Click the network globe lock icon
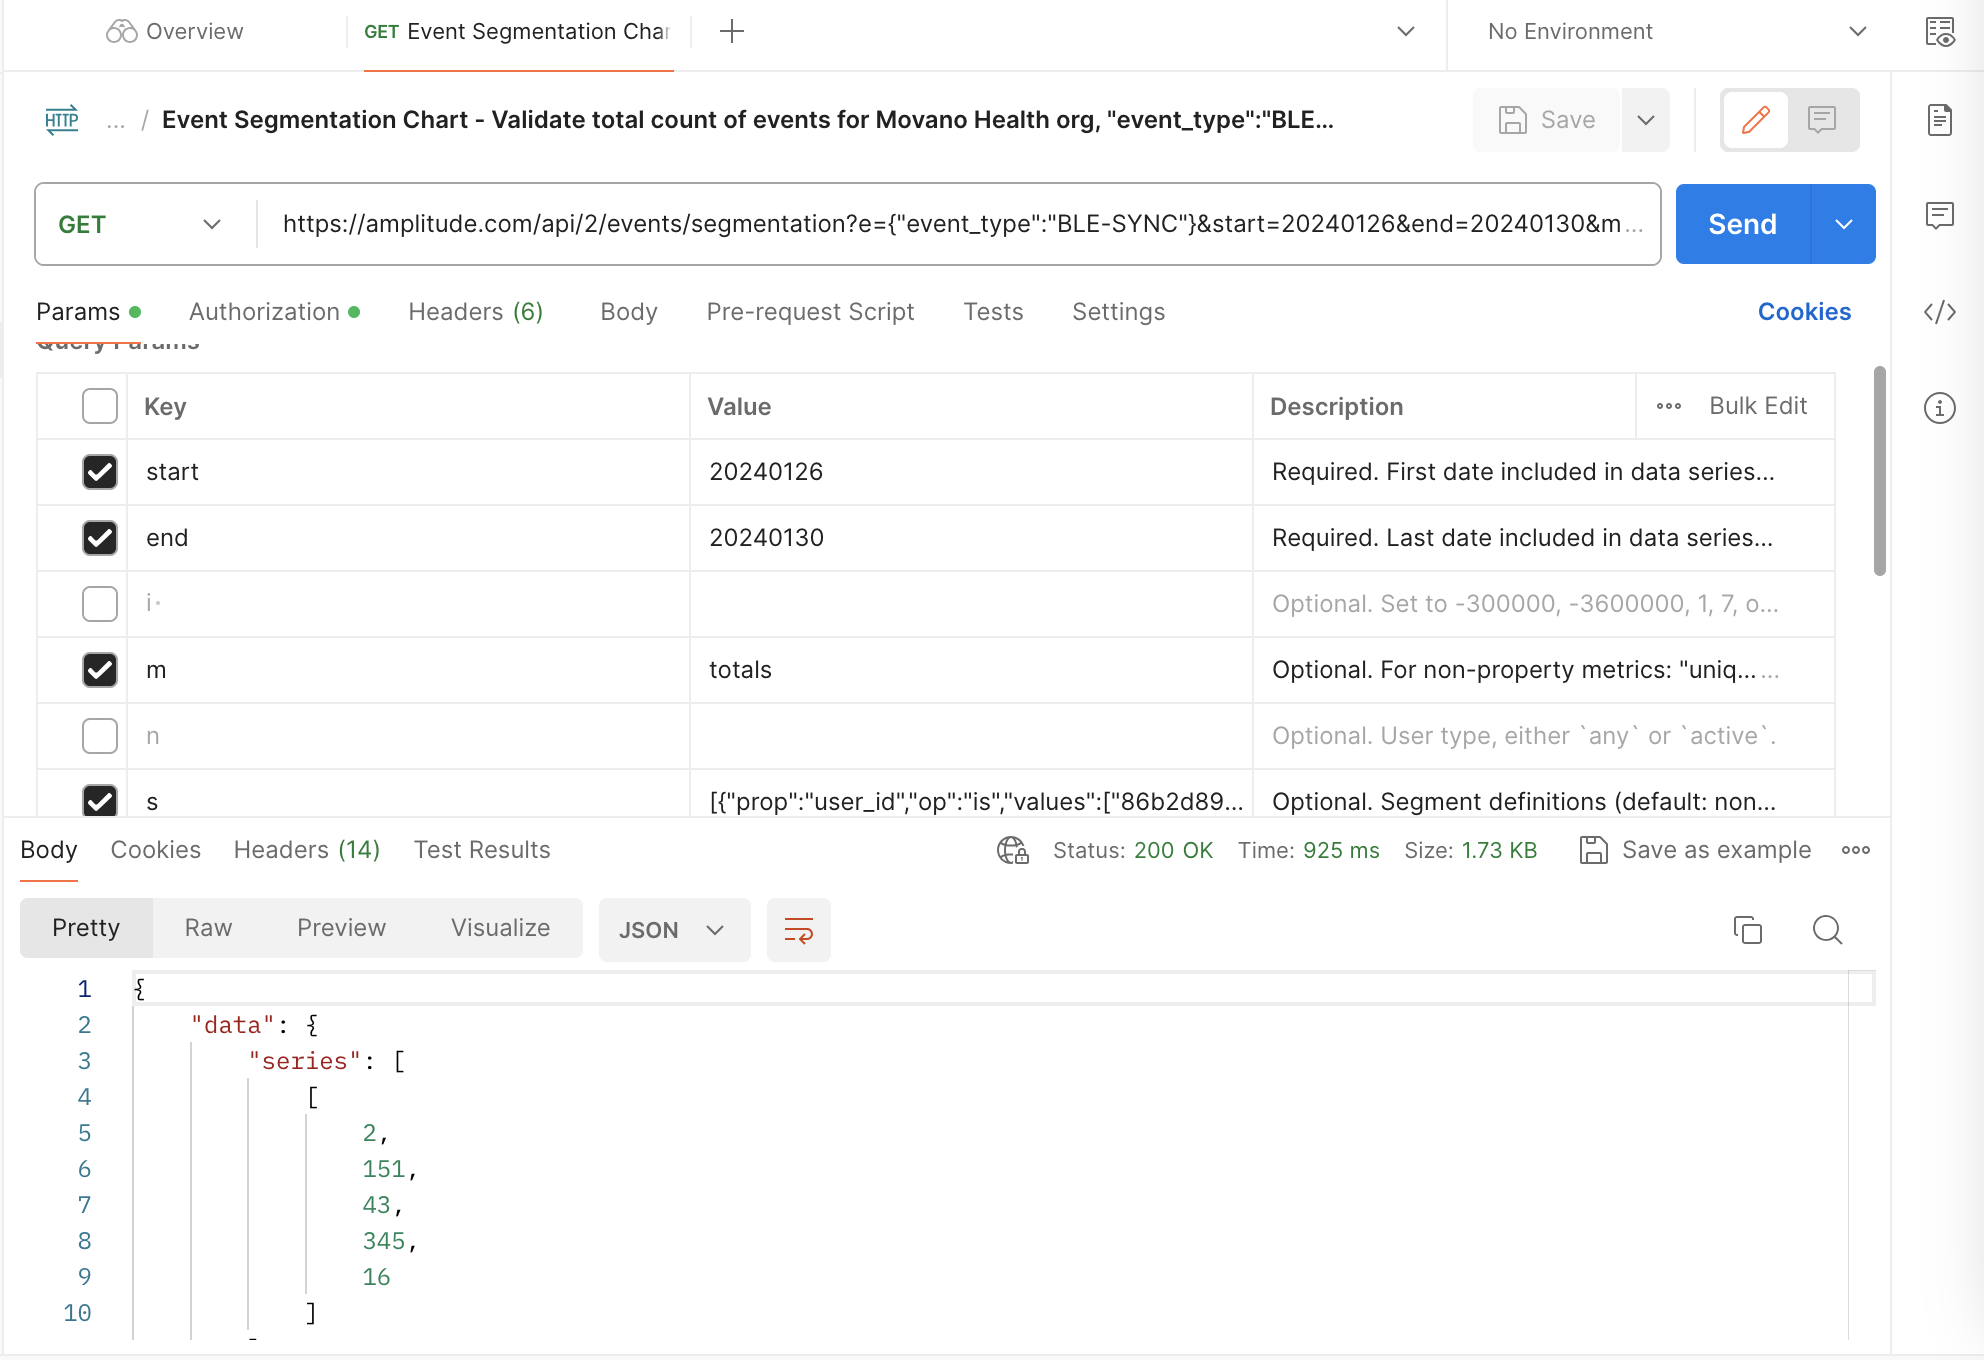The width and height of the screenshot is (1984, 1360). [x=1012, y=850]
